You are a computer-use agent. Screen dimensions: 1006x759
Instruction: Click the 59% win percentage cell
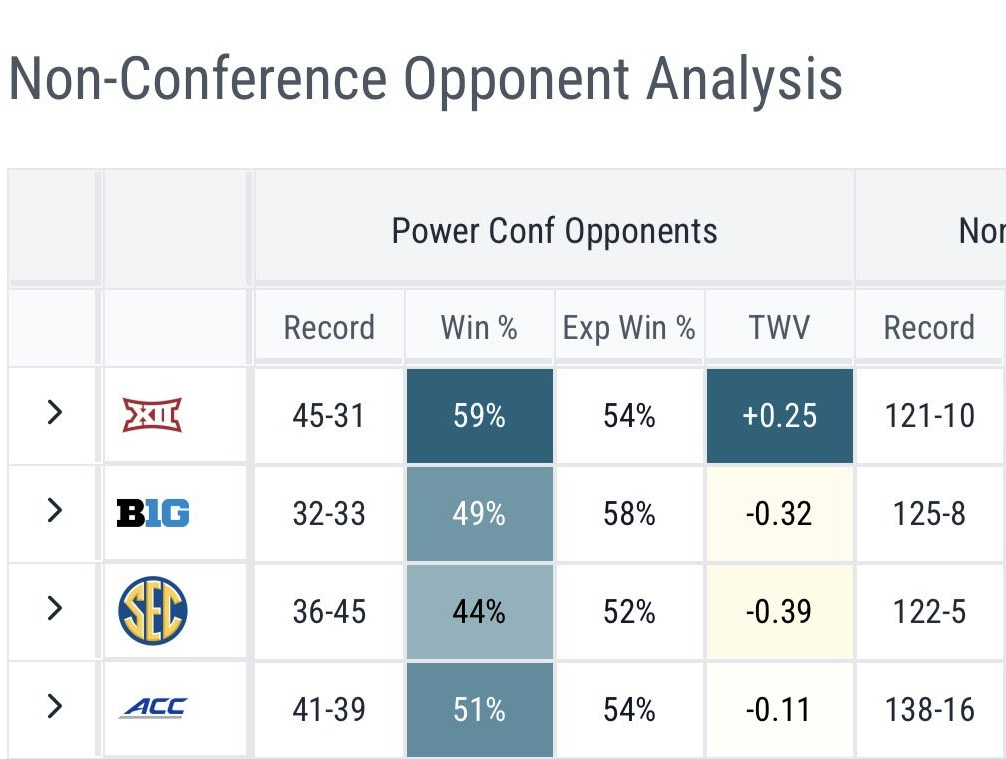click(479, 416)
